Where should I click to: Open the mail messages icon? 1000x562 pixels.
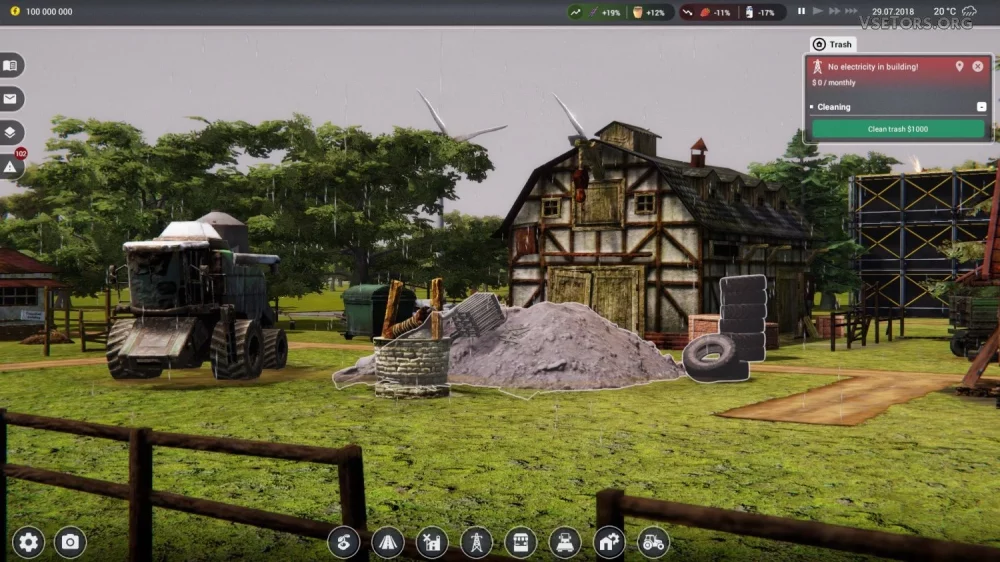click(11, 99)
